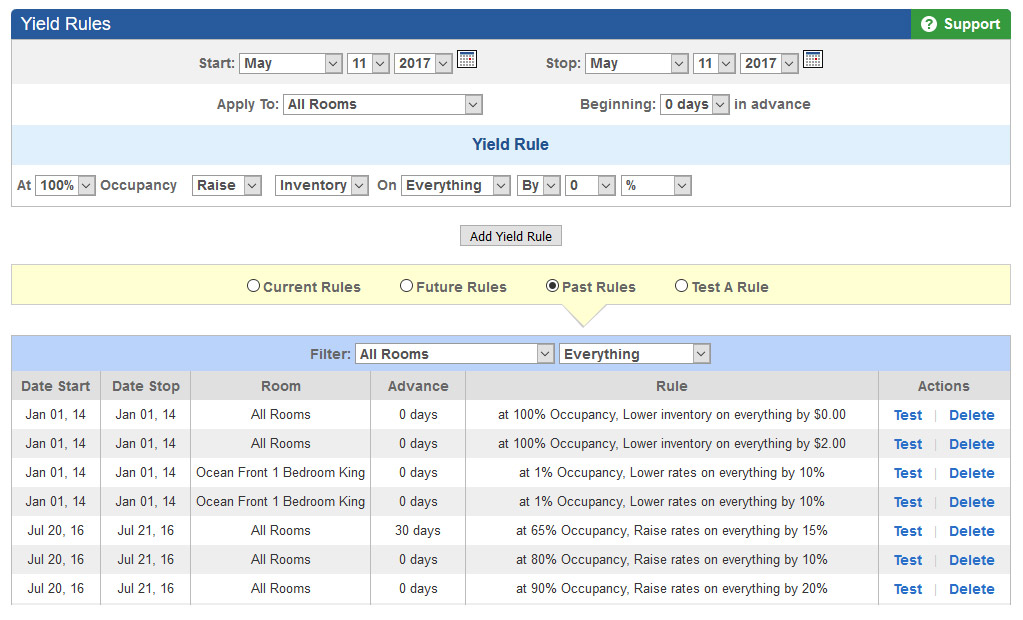Click the Support question mark icon
Image resolution: width=1023 pixels, height=620 pixels.
(x=928, y=24)
